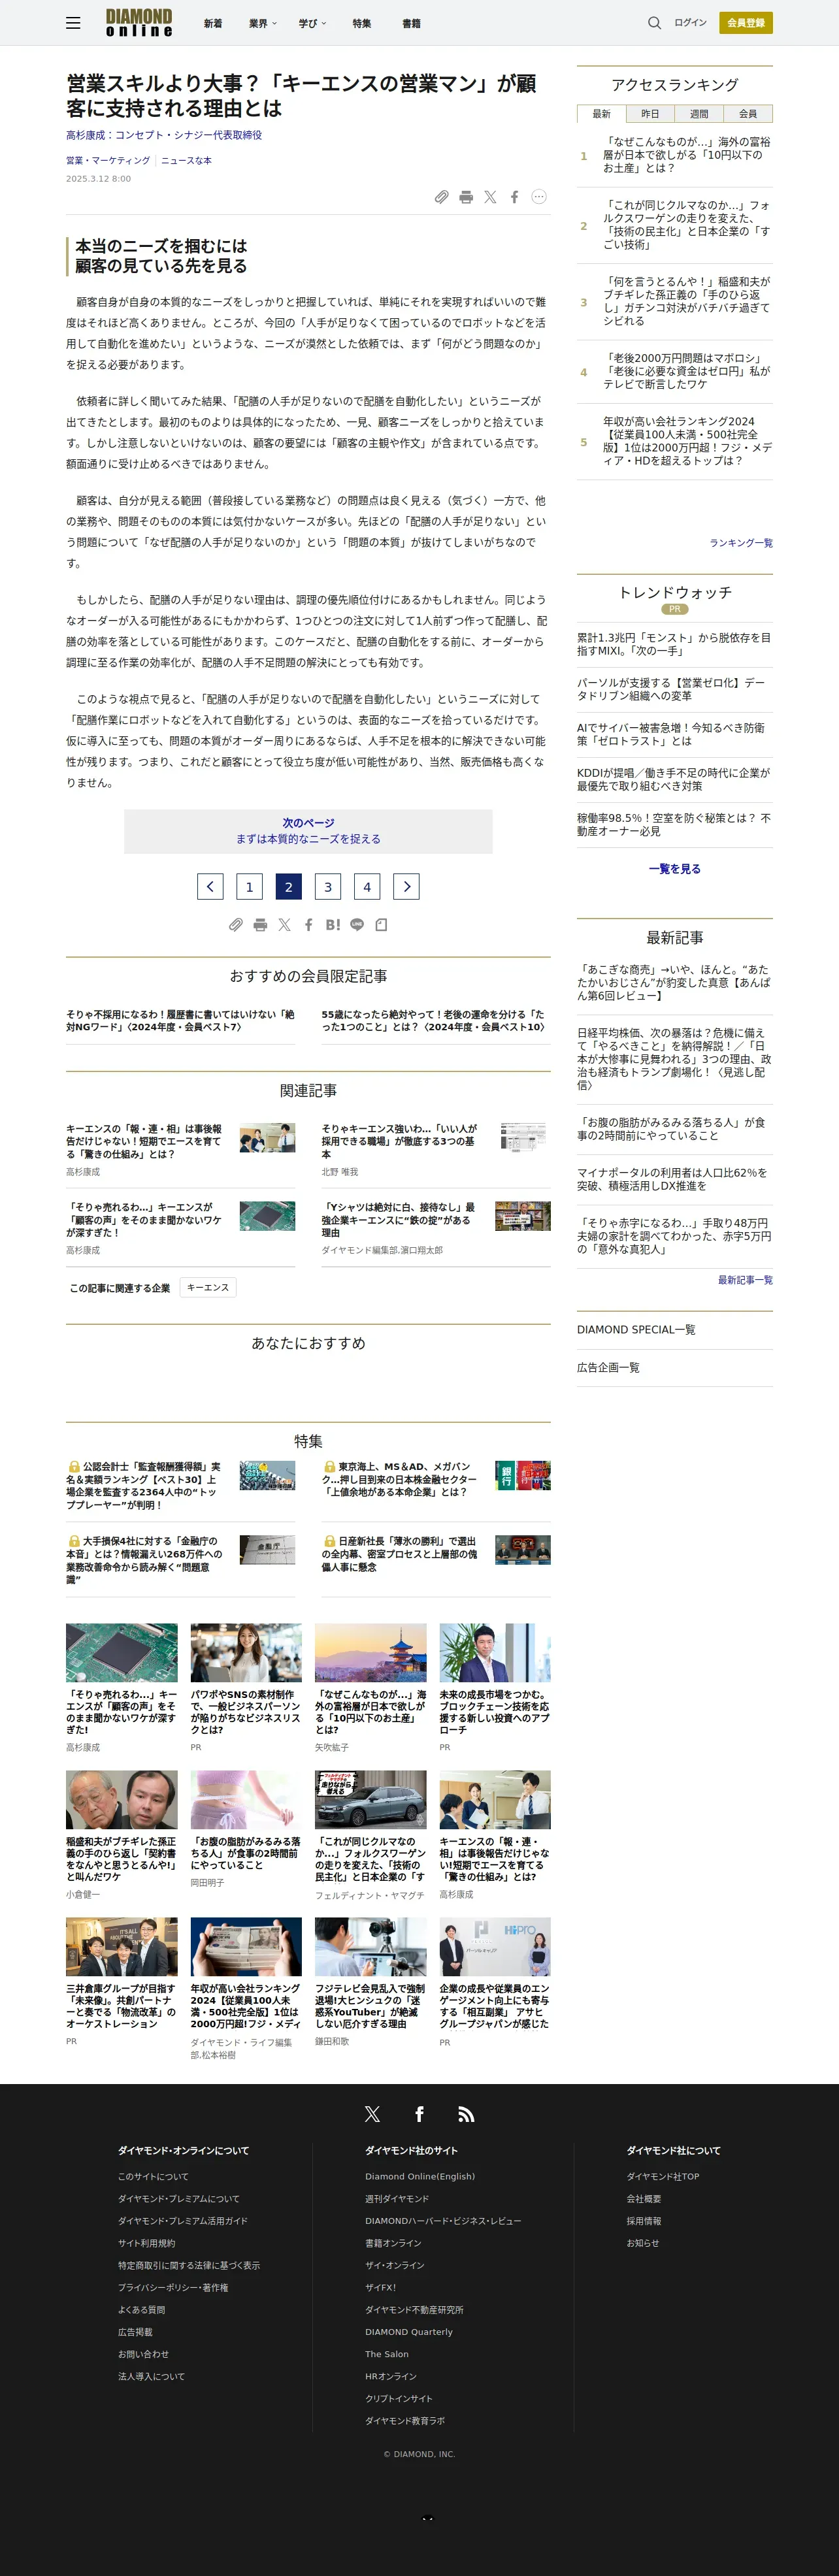Open ranking article 1 about 海外の富裕層

click(x=686, y=155)
